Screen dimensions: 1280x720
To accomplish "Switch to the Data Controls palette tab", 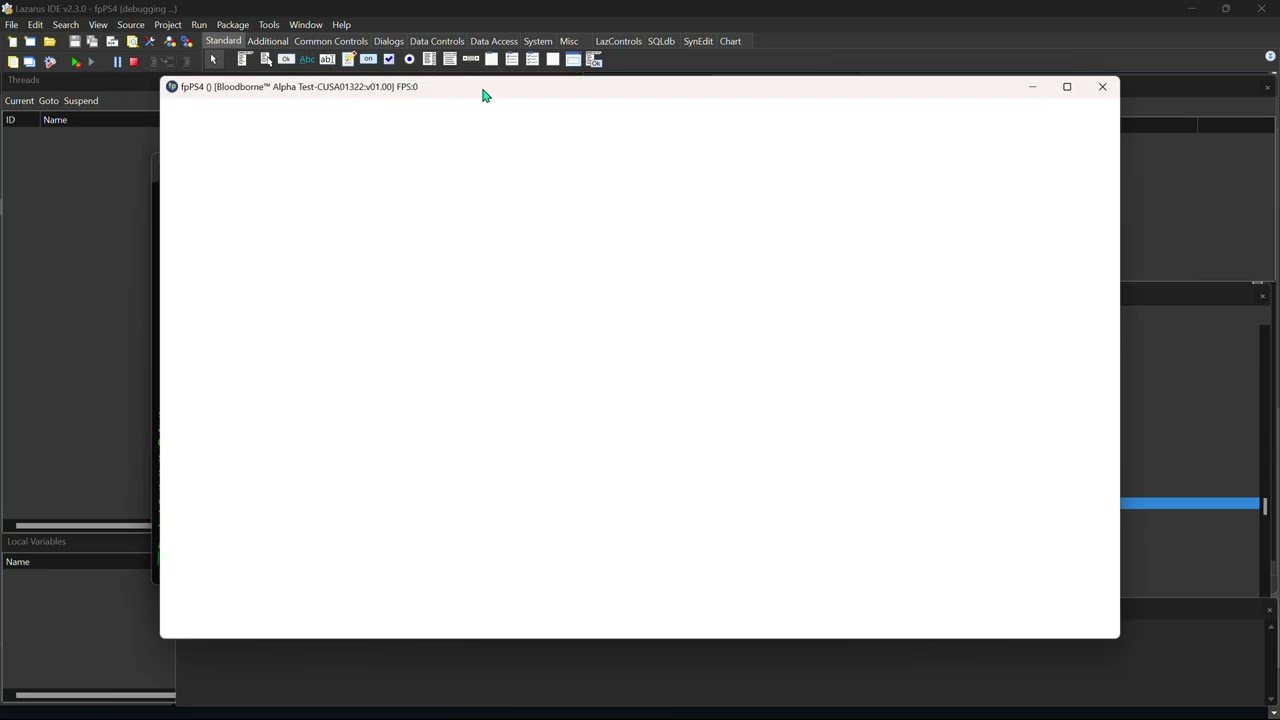I will (437, 41).
